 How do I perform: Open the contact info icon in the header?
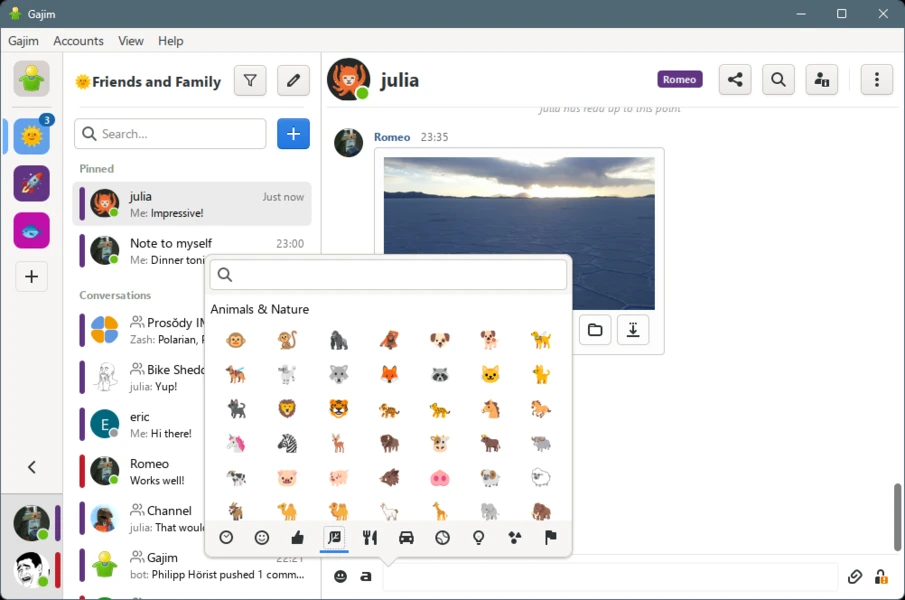coord(822,80)
